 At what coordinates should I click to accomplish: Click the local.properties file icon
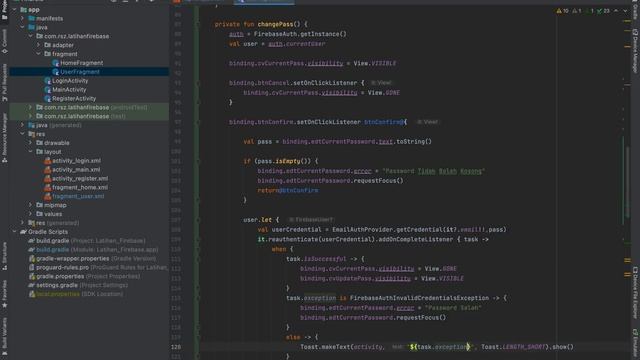pos(31,294)
